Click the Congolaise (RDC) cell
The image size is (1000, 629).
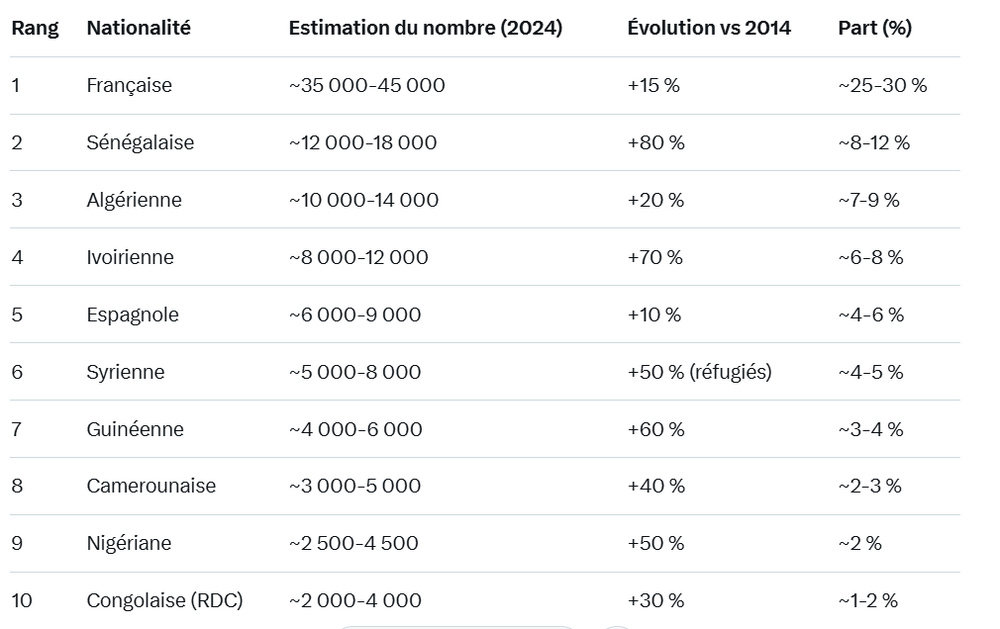[x=165, y=601]
